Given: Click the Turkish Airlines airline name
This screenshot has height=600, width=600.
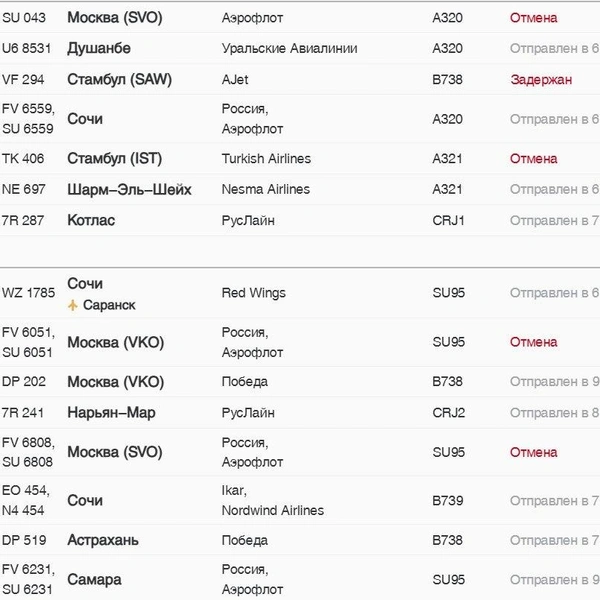Looking at the screenshot, I should pos(266,158).
